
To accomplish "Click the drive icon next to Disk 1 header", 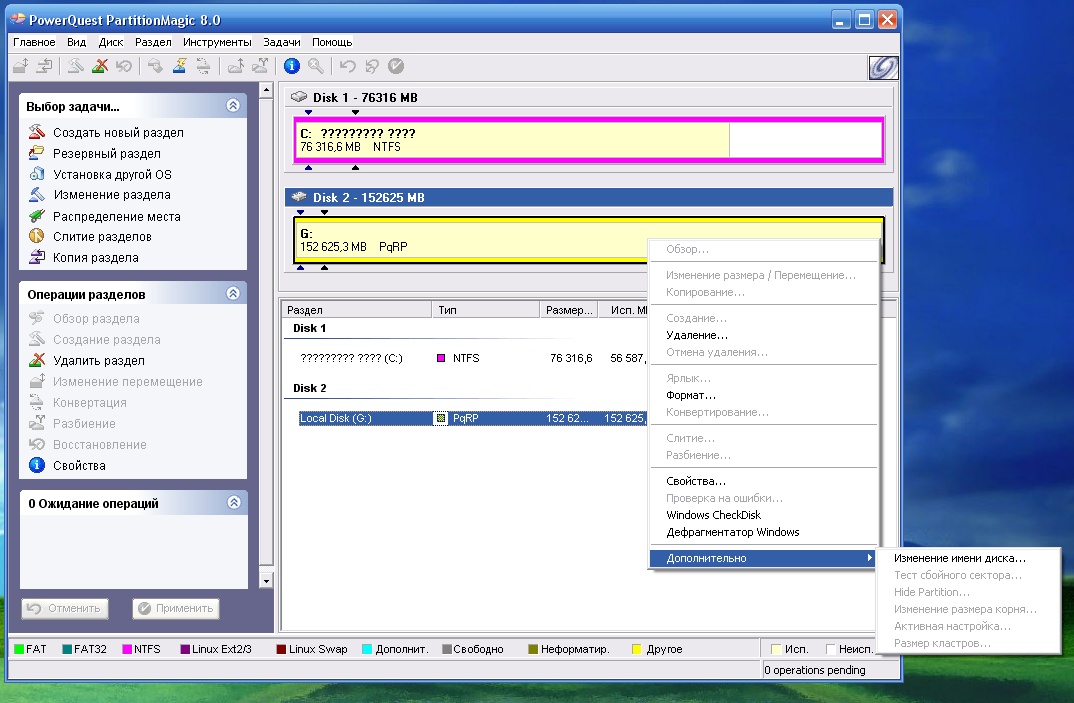I will coord(299,97).
